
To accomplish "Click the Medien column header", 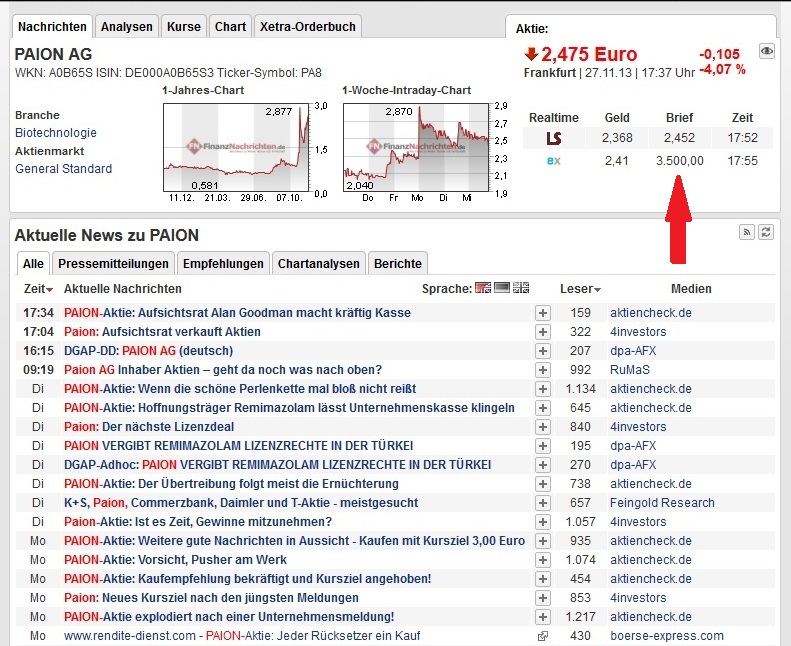I will click(x=691, y=289).
